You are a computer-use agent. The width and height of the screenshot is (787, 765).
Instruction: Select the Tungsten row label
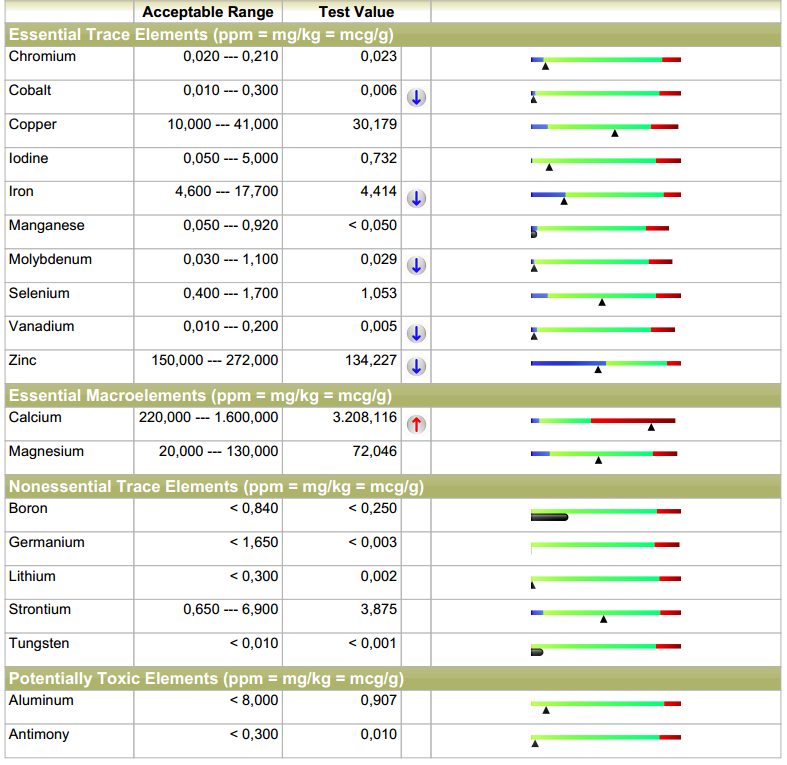39,644
